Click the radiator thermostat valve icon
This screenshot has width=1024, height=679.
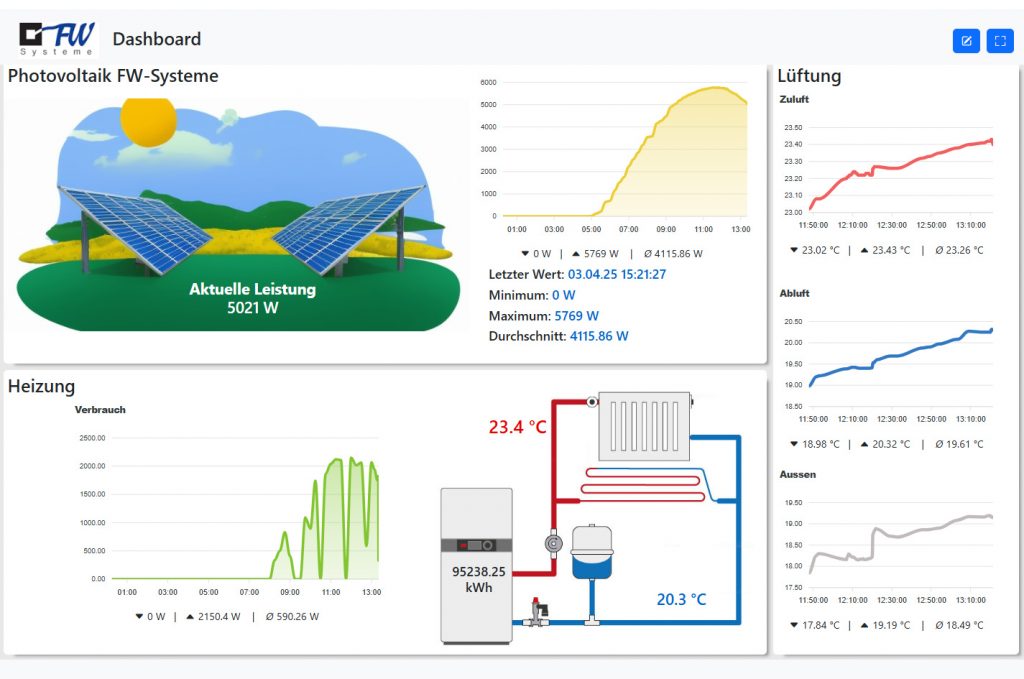coord(592,402)
